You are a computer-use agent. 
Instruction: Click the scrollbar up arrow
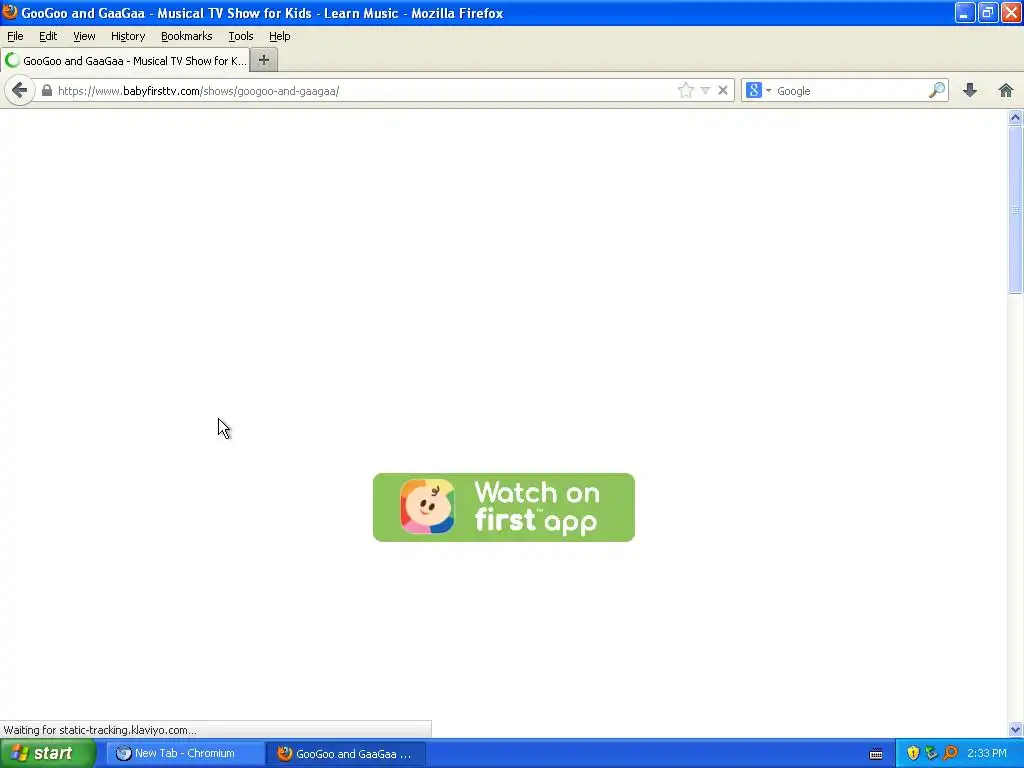click(x=1015, y=118)
